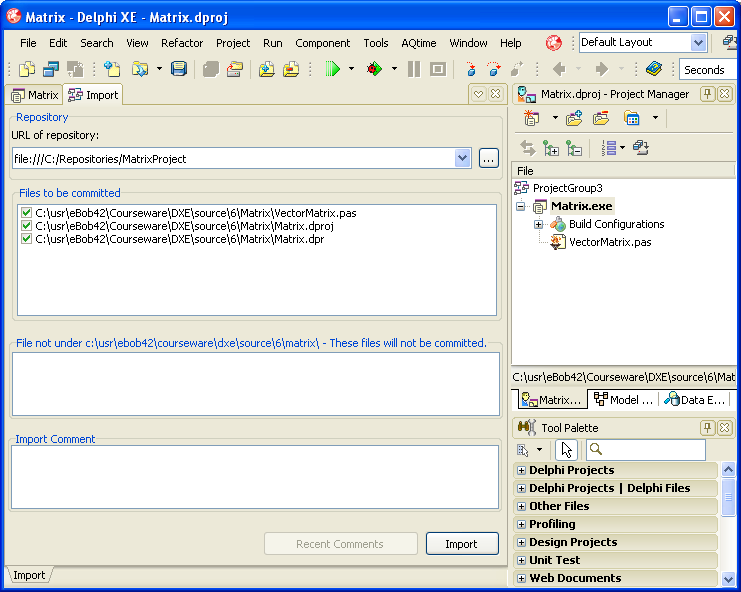Viewport: 741px width, 592px height.
Task: Click the Import button
Action: pos(462,544)
